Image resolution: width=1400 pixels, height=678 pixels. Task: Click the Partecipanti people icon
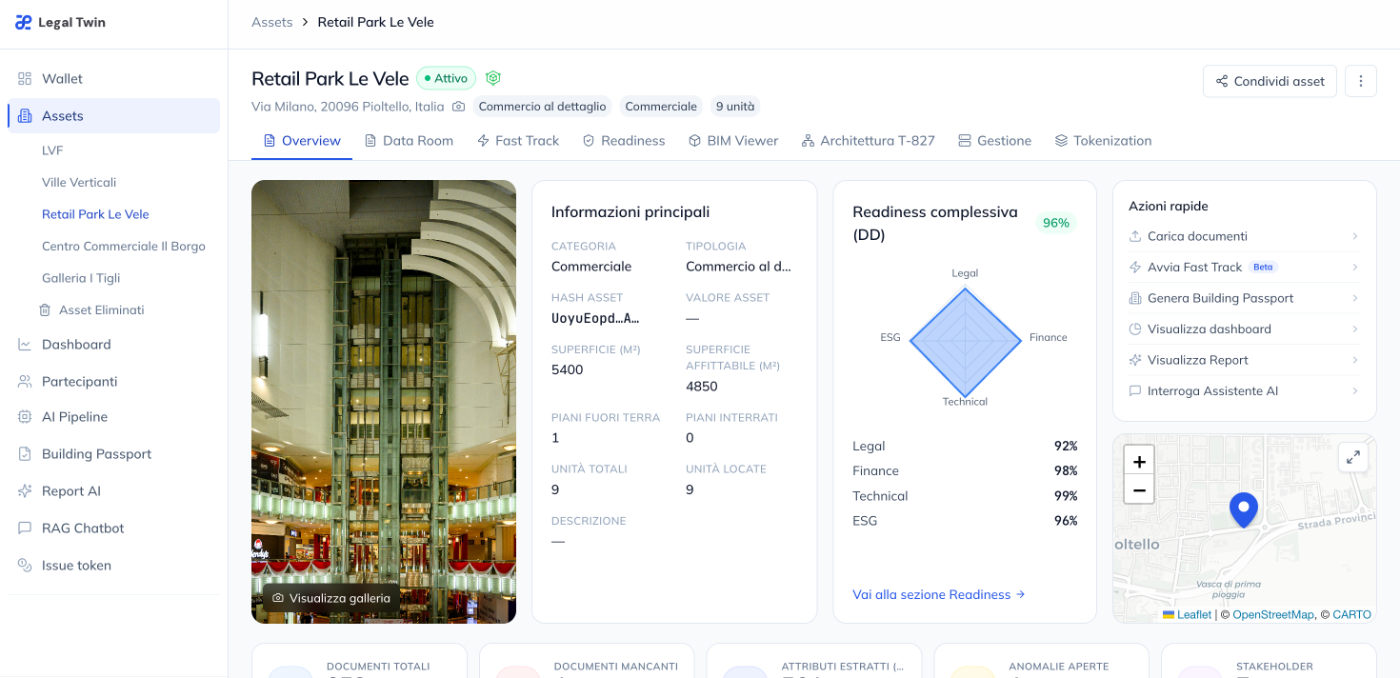click(x=25, y=381)
